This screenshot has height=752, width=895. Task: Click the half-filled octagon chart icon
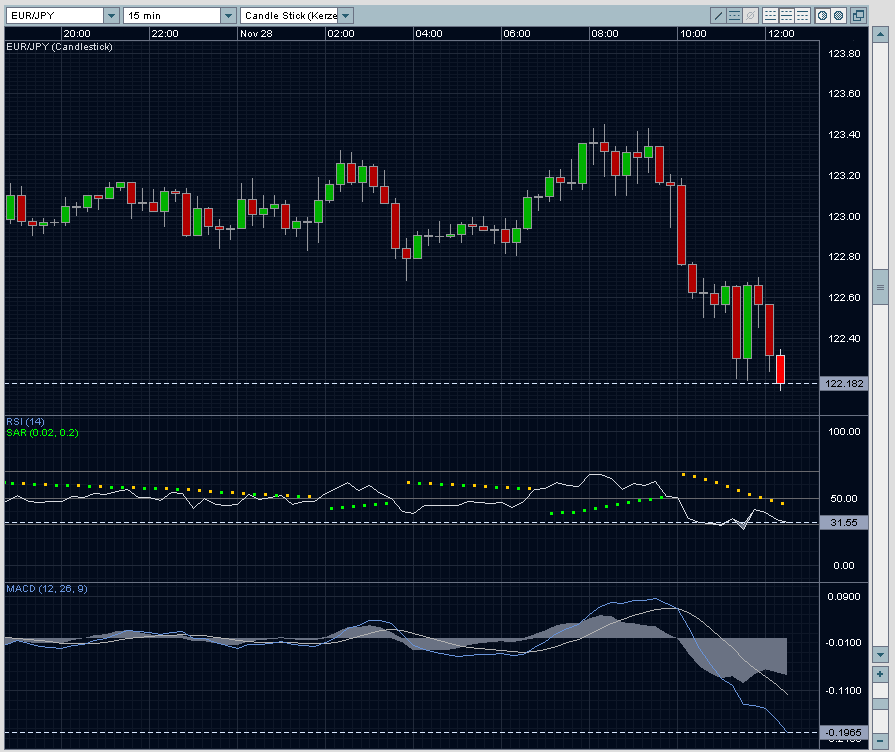[x=823, y=15]
